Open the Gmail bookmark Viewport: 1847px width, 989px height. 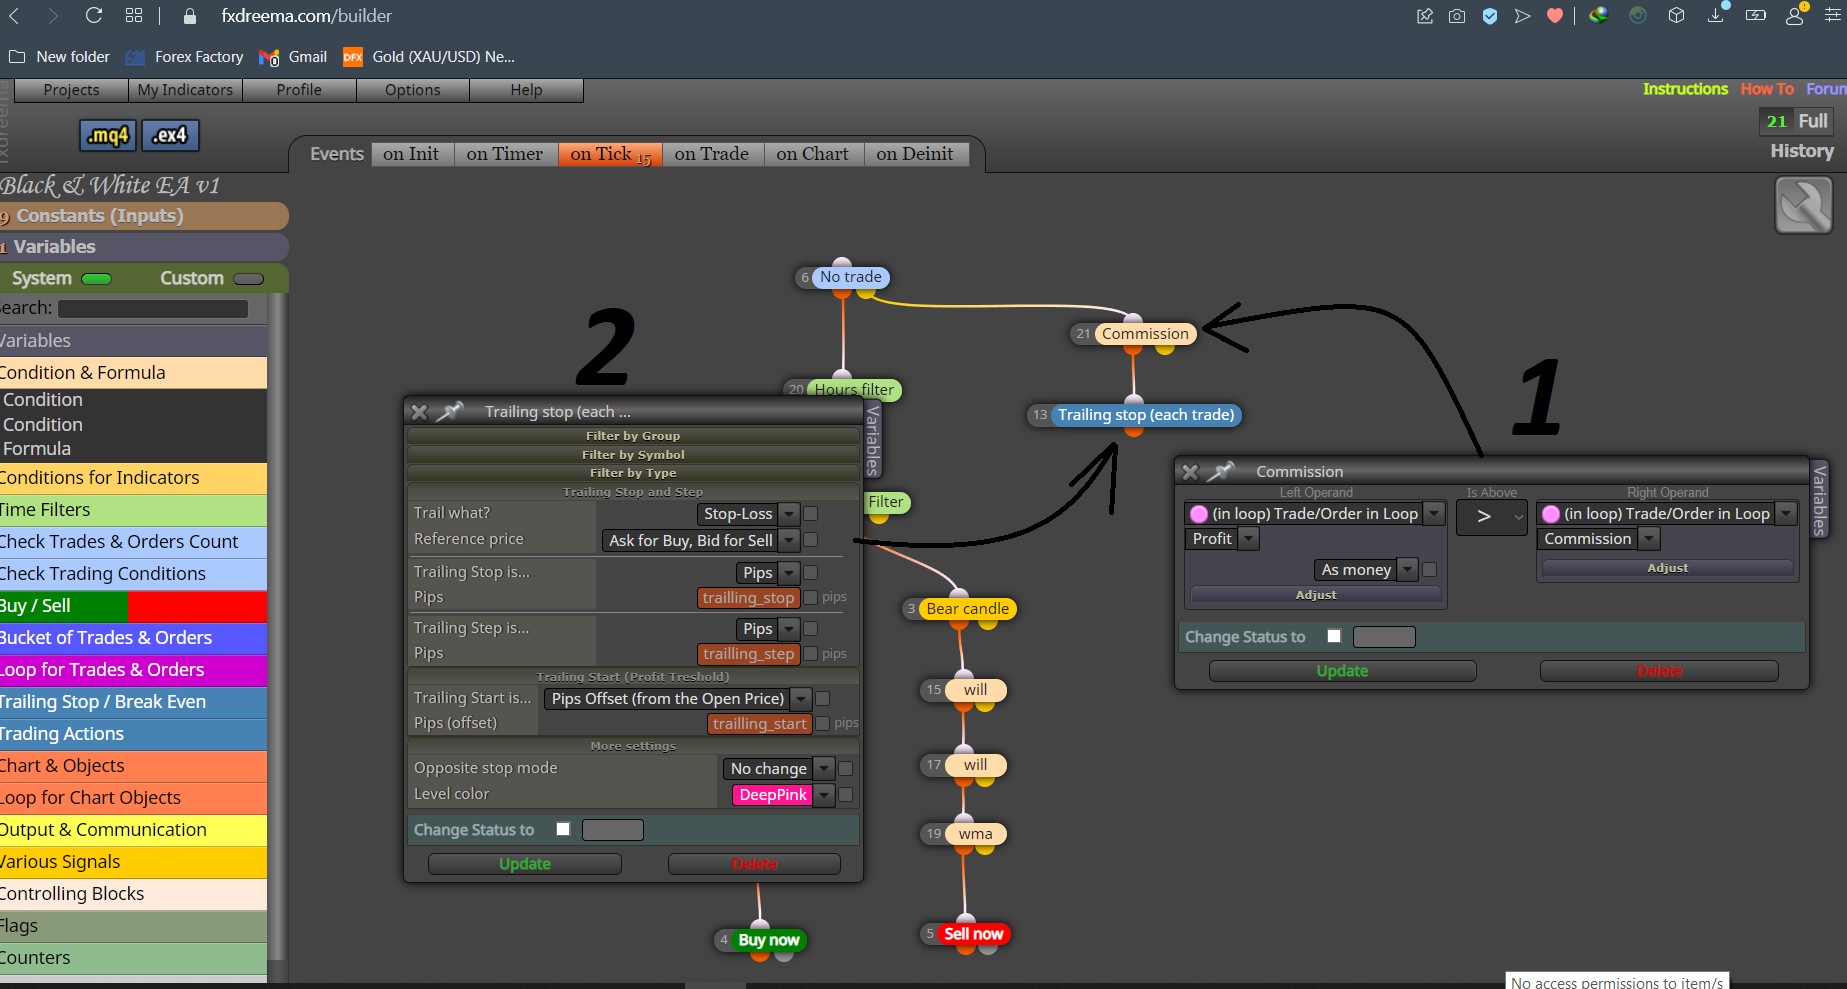coord(293,57)
